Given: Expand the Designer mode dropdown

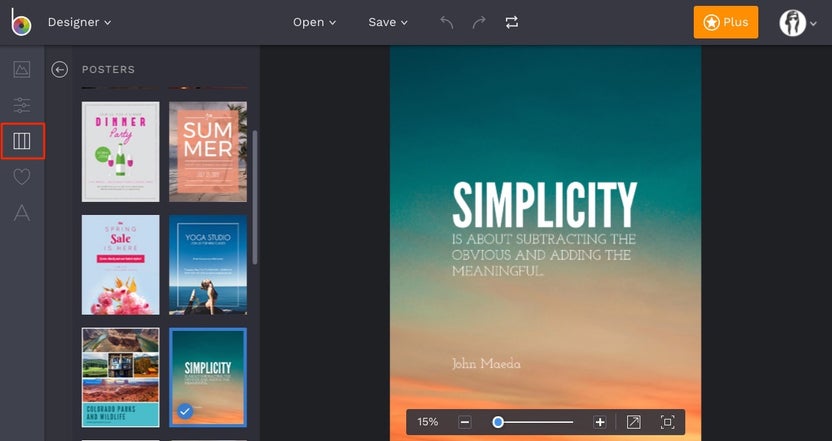Looking at the screenshot, I should 79,22.
